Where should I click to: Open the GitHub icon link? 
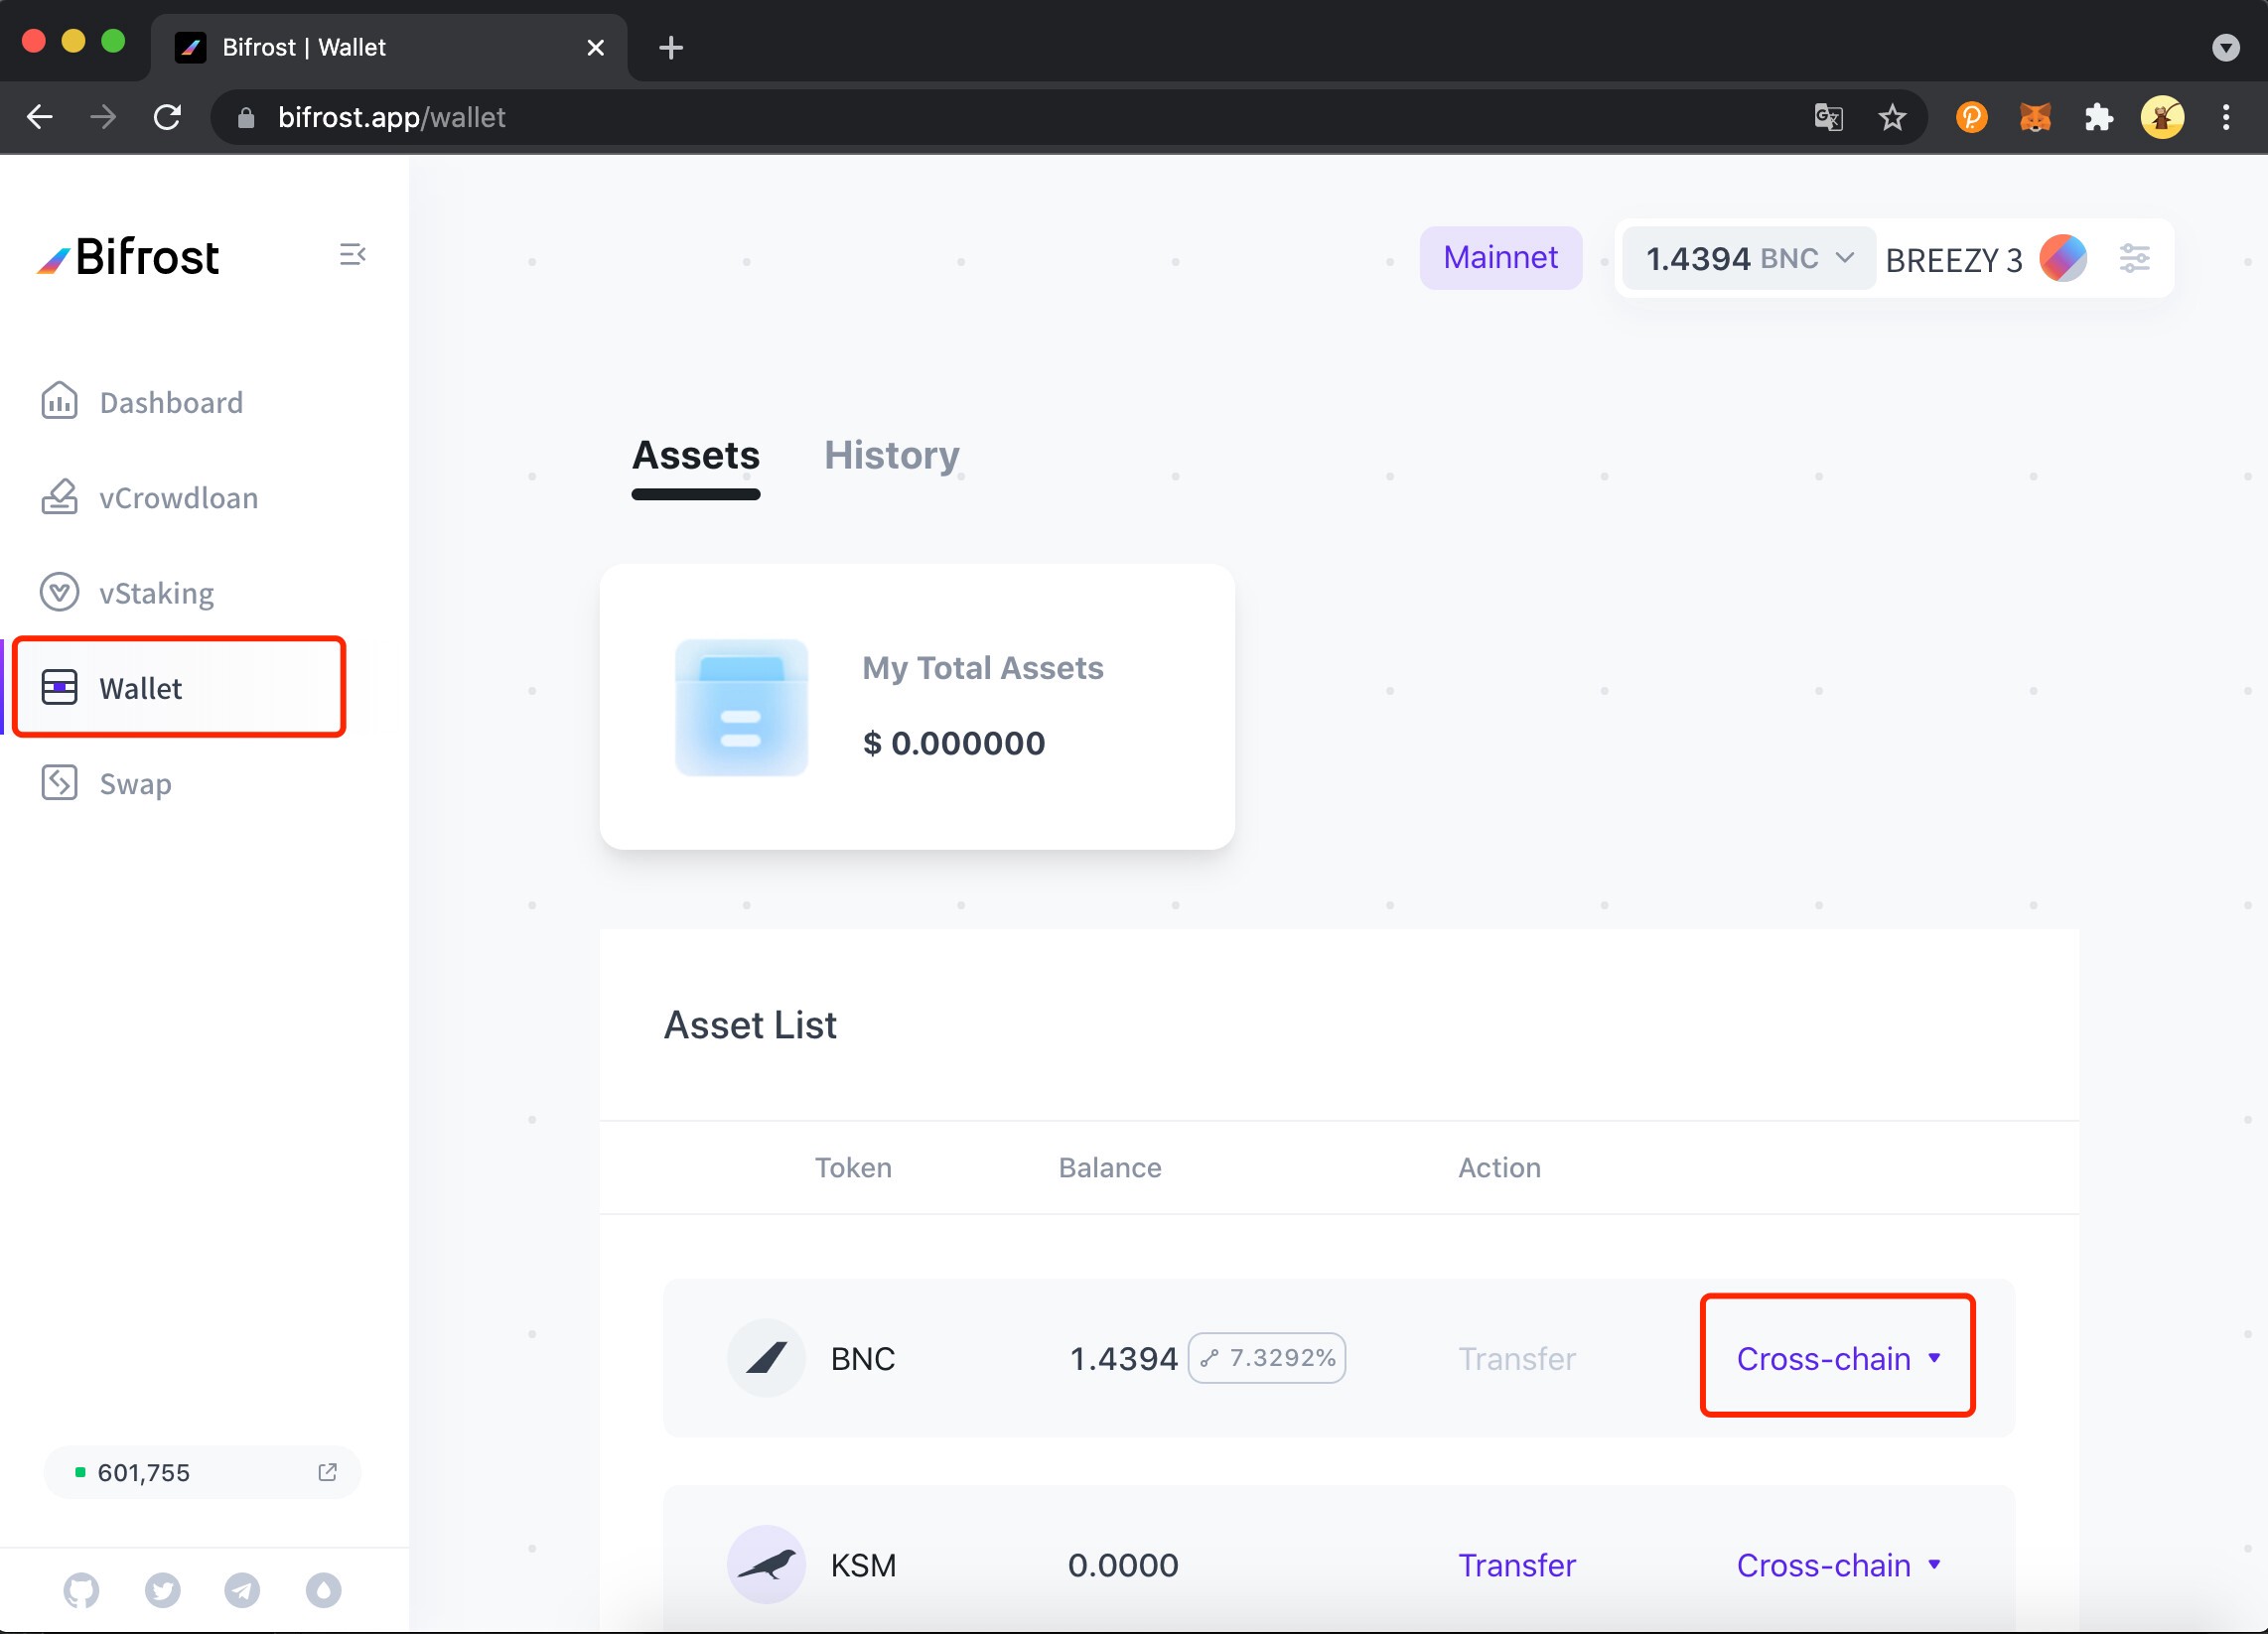pyautogui.click(x=81, y=1590)
